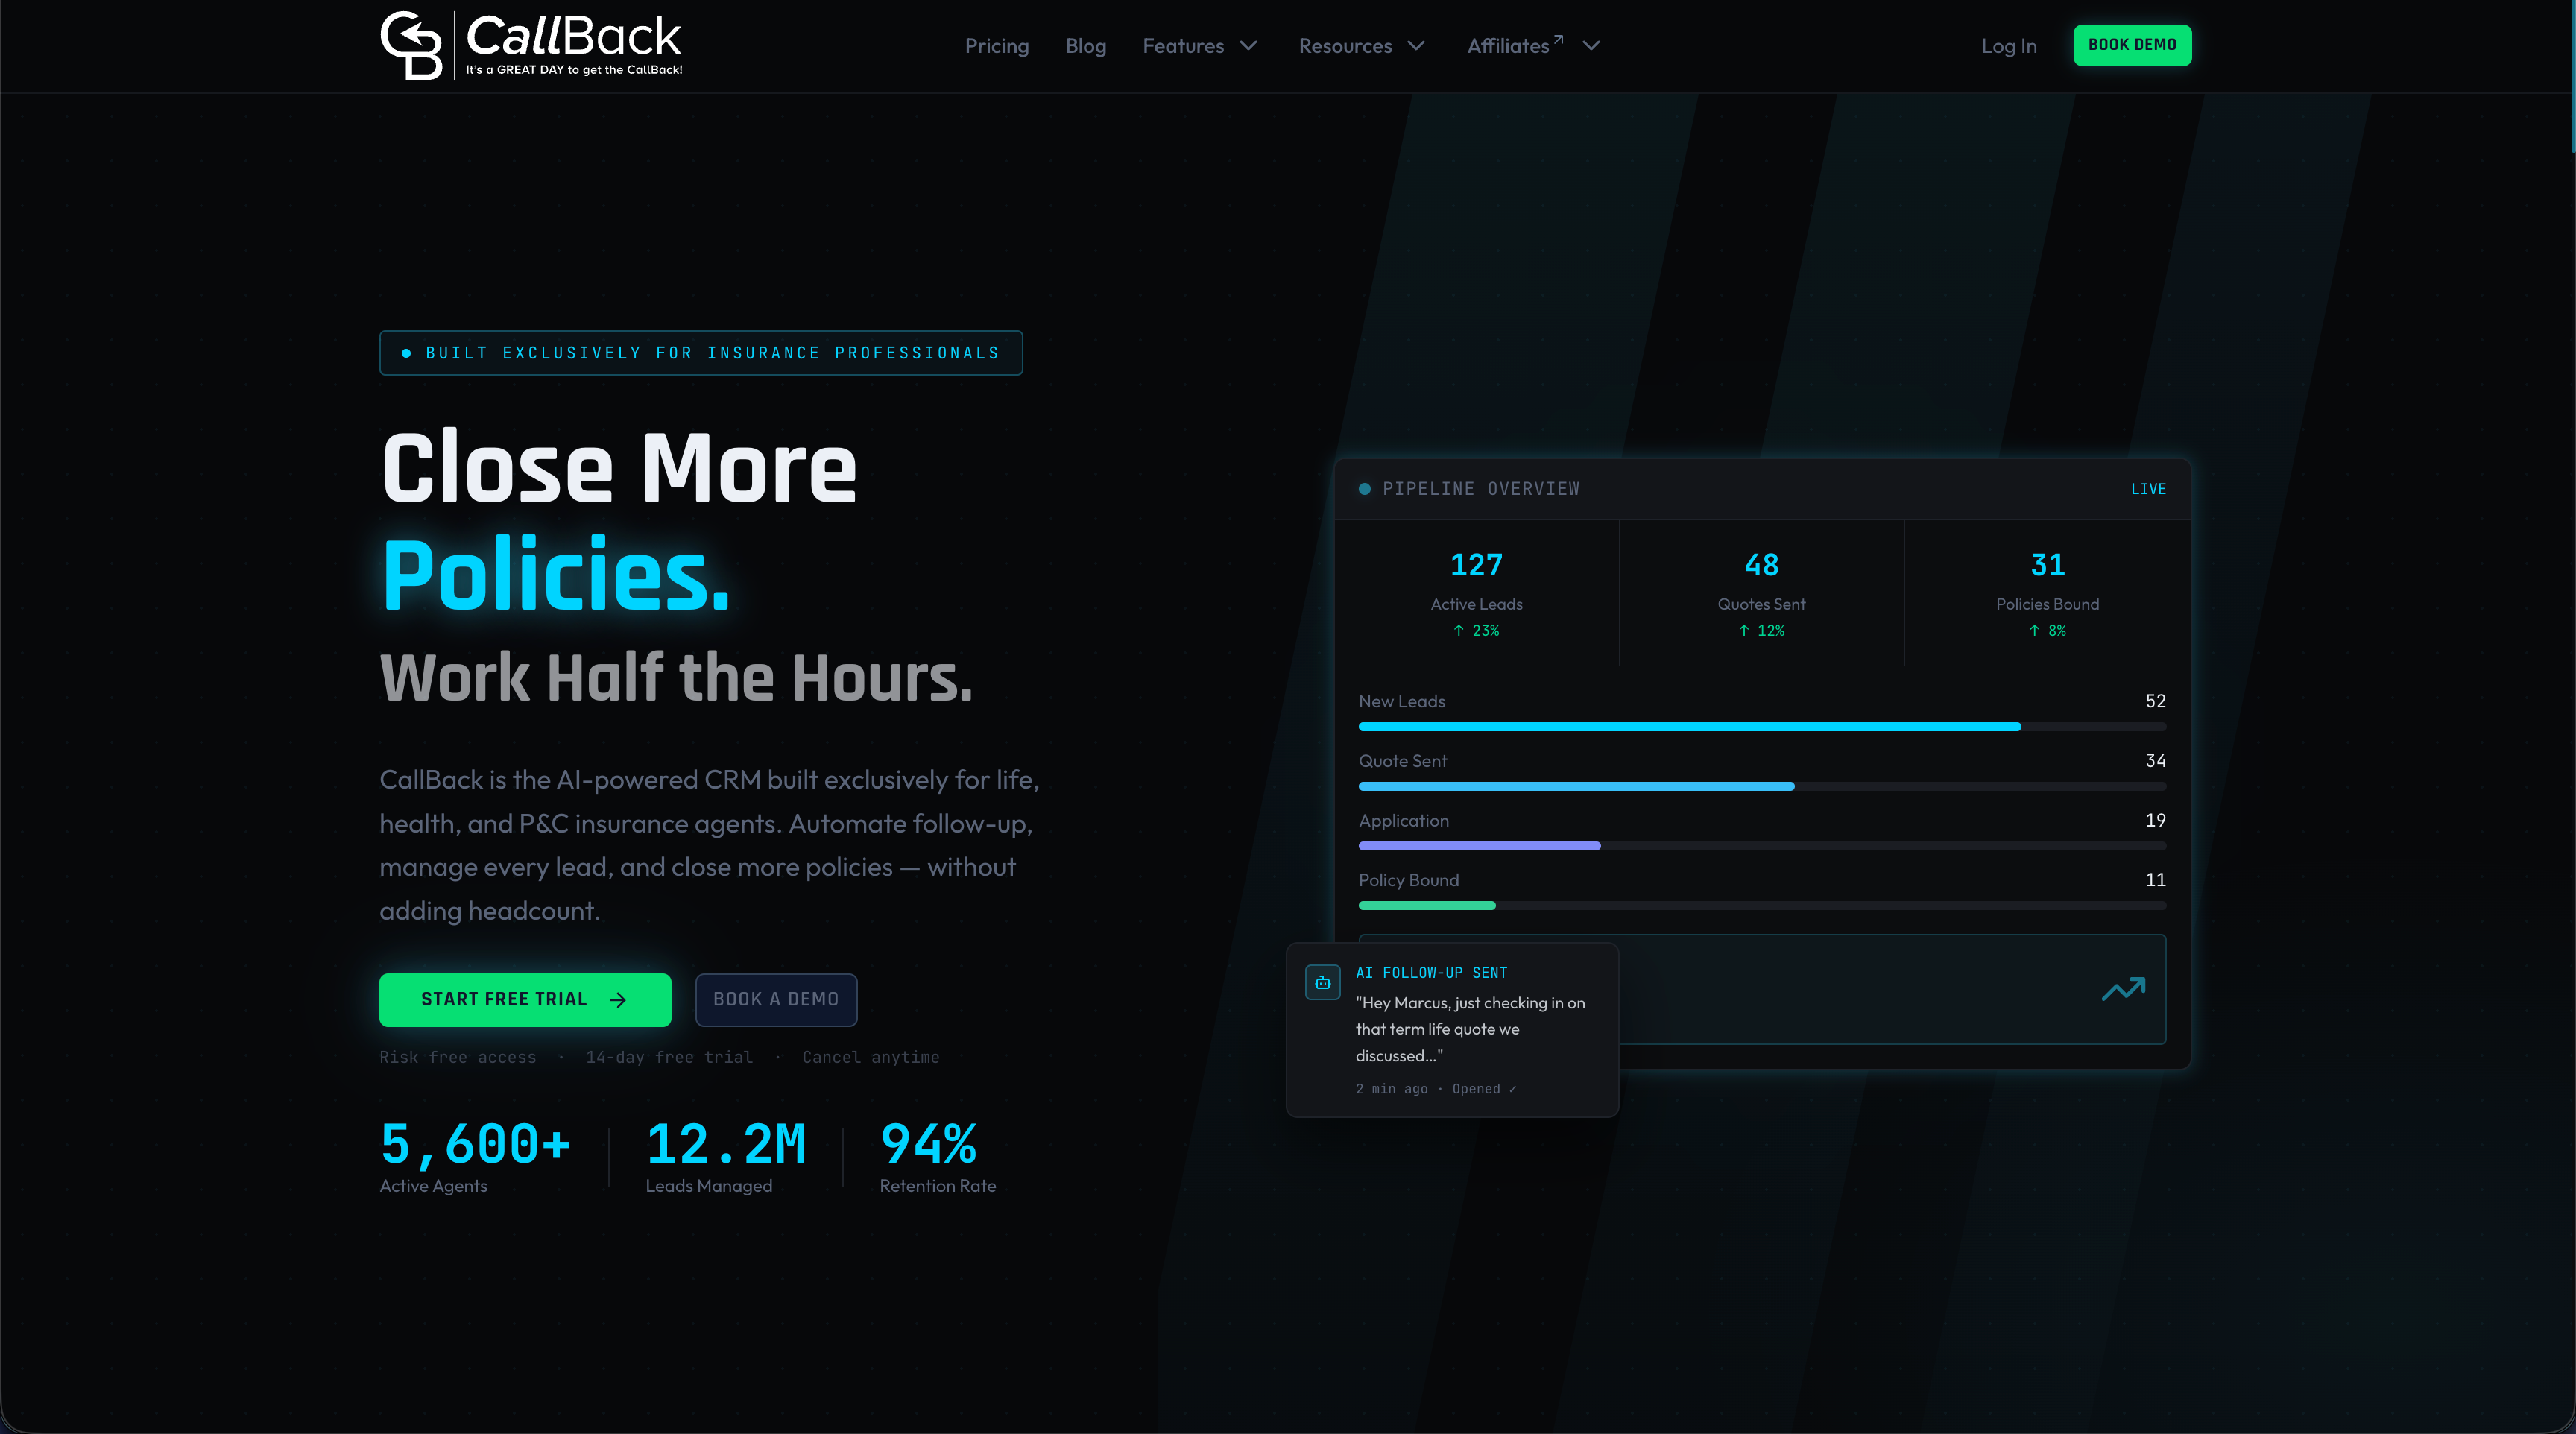Expand the Affiliates chevron menu
This screenshot has width=2576, height=1434.
point(1590,46)
